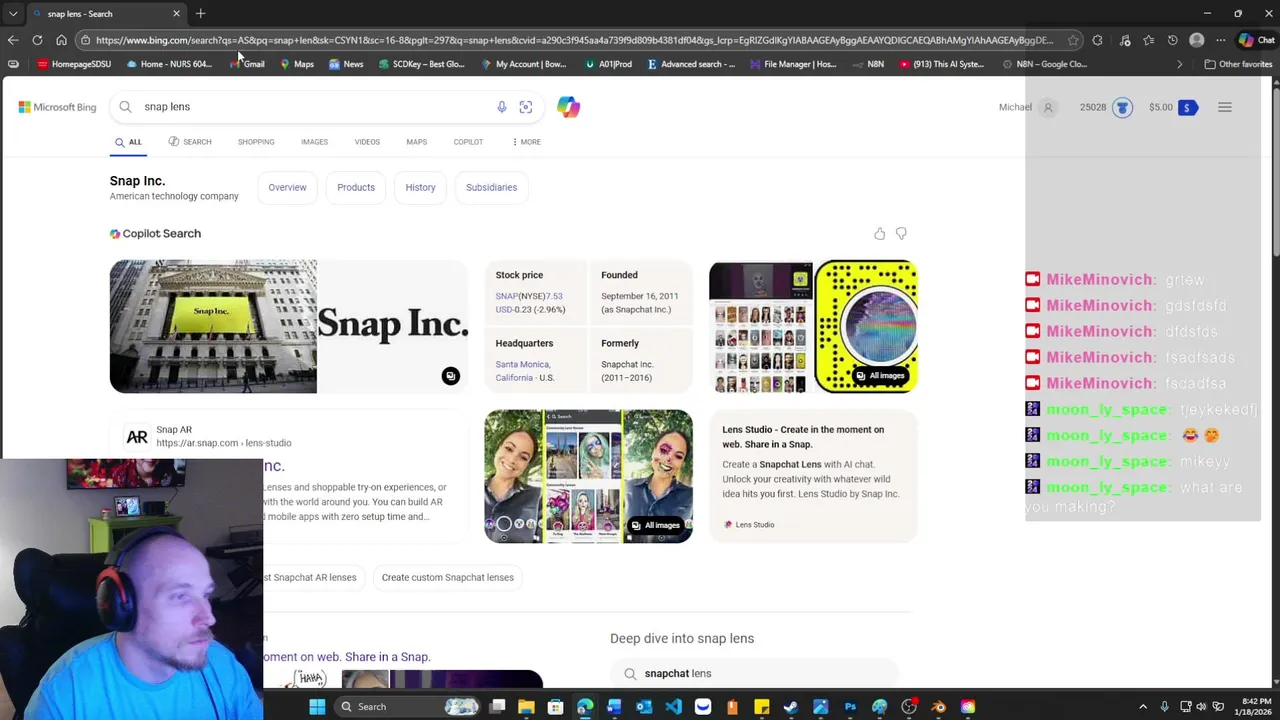Open Steam from the taskbar

791,707
